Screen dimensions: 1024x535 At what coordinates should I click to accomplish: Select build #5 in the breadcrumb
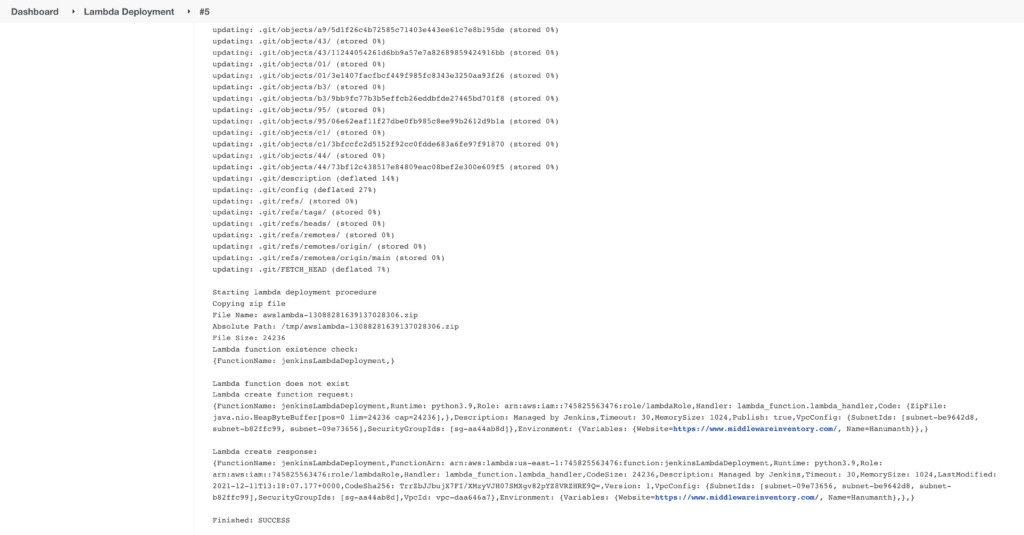(x=204, y=11)
